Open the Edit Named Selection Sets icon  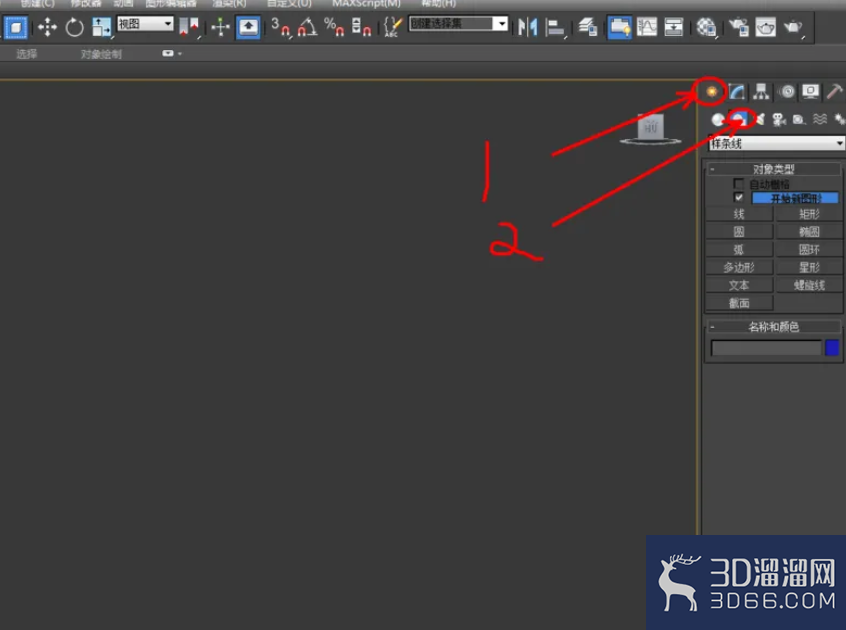point(392,27)
